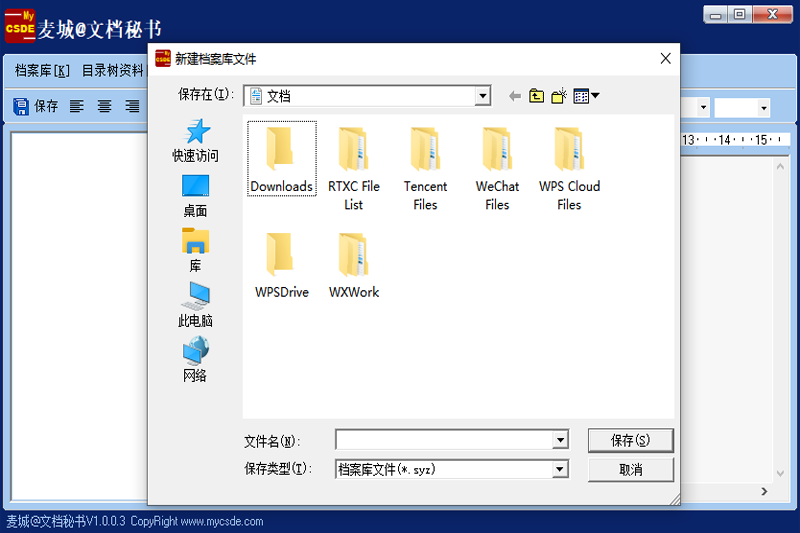Expand the 文件名 filename dropdown arrow
The height and width of the screenshot is (533, 800).
click(x=560, y=440)
